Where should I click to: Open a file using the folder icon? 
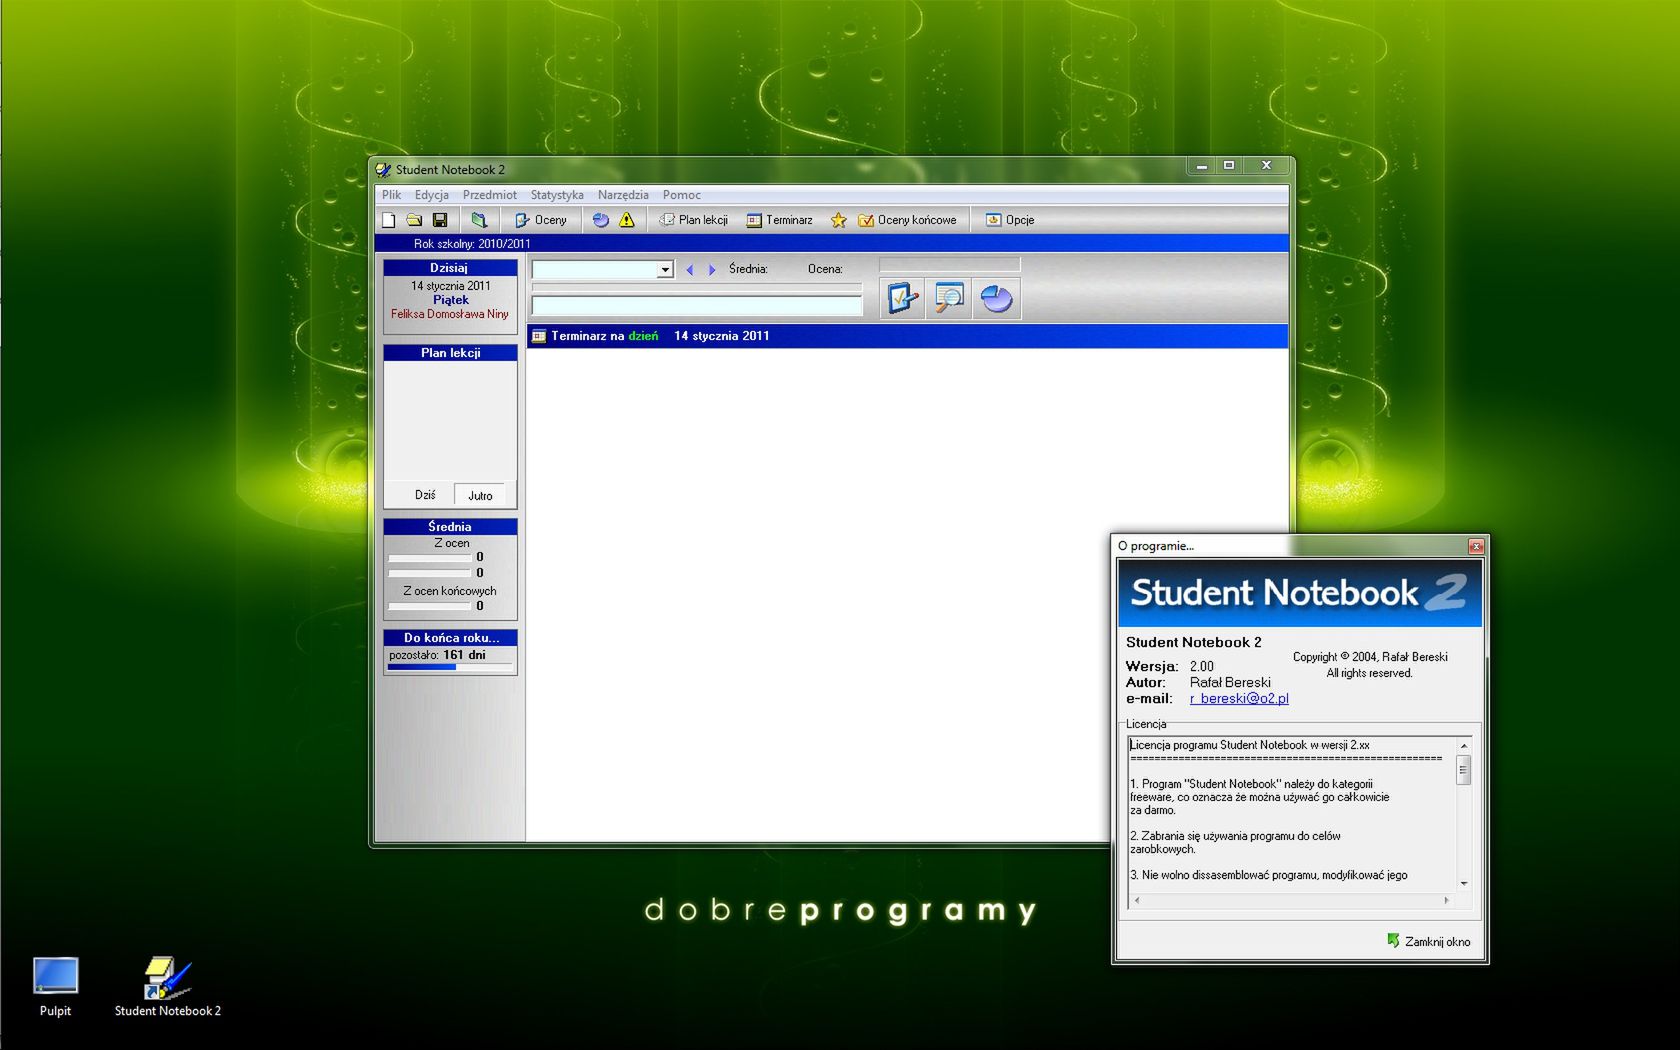pos(414,219)
